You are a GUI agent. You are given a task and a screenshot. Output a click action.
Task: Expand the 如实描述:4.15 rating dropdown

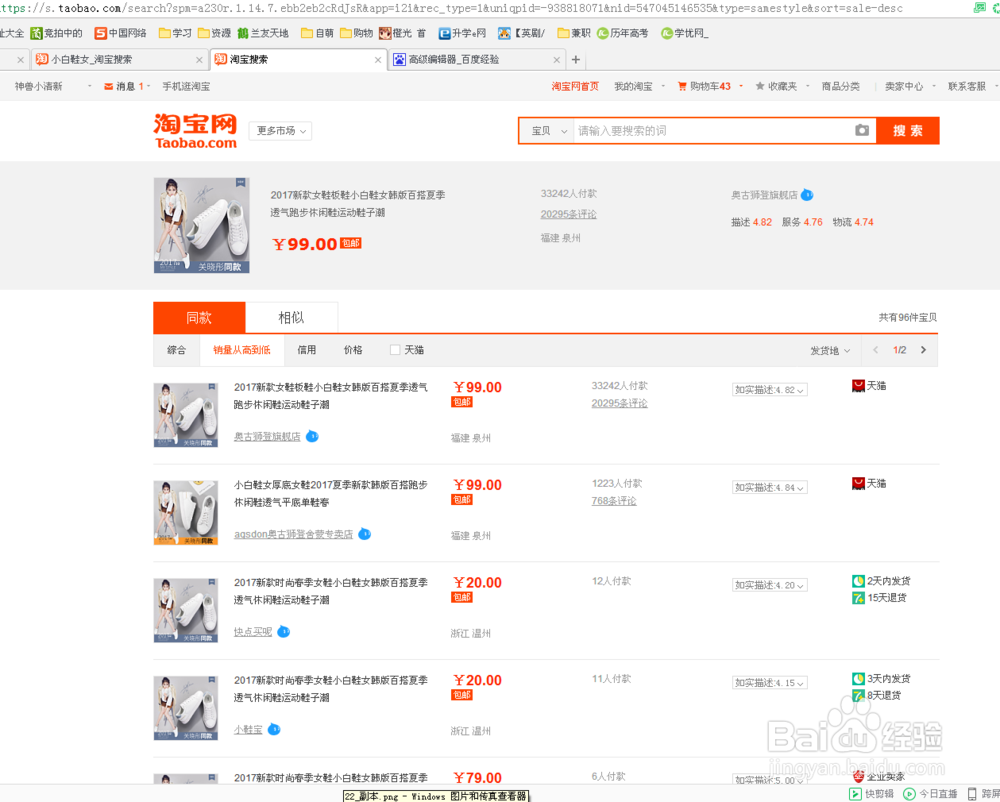coord(770,683)
